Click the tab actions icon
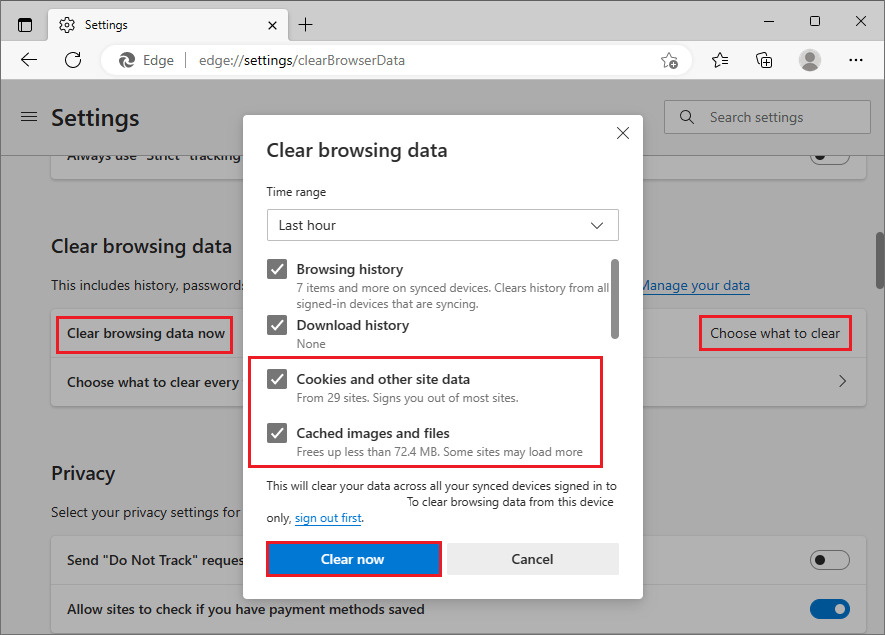This screenshot has height=635, width=885. 24,24
